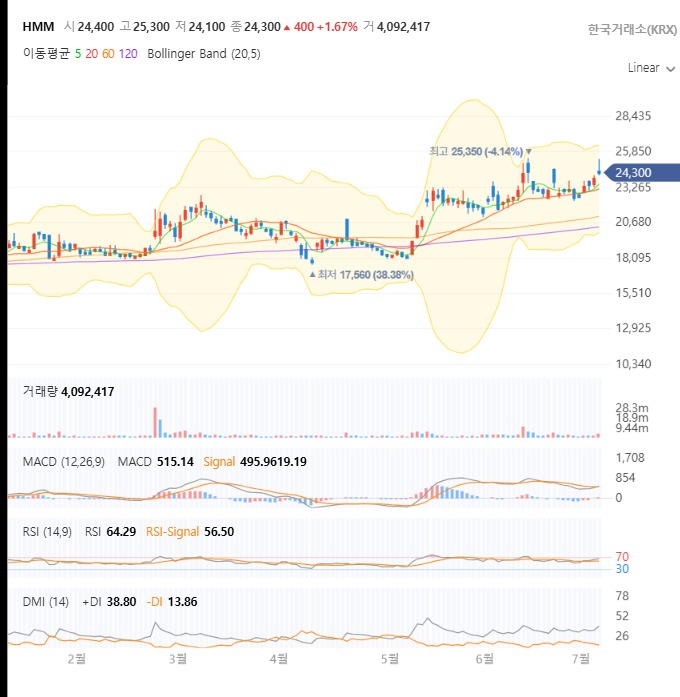Image resolution: width=680 pixels, height=697 pixels.
Task: Select the 60-day moving average label
Action: [x=108, y=54]
